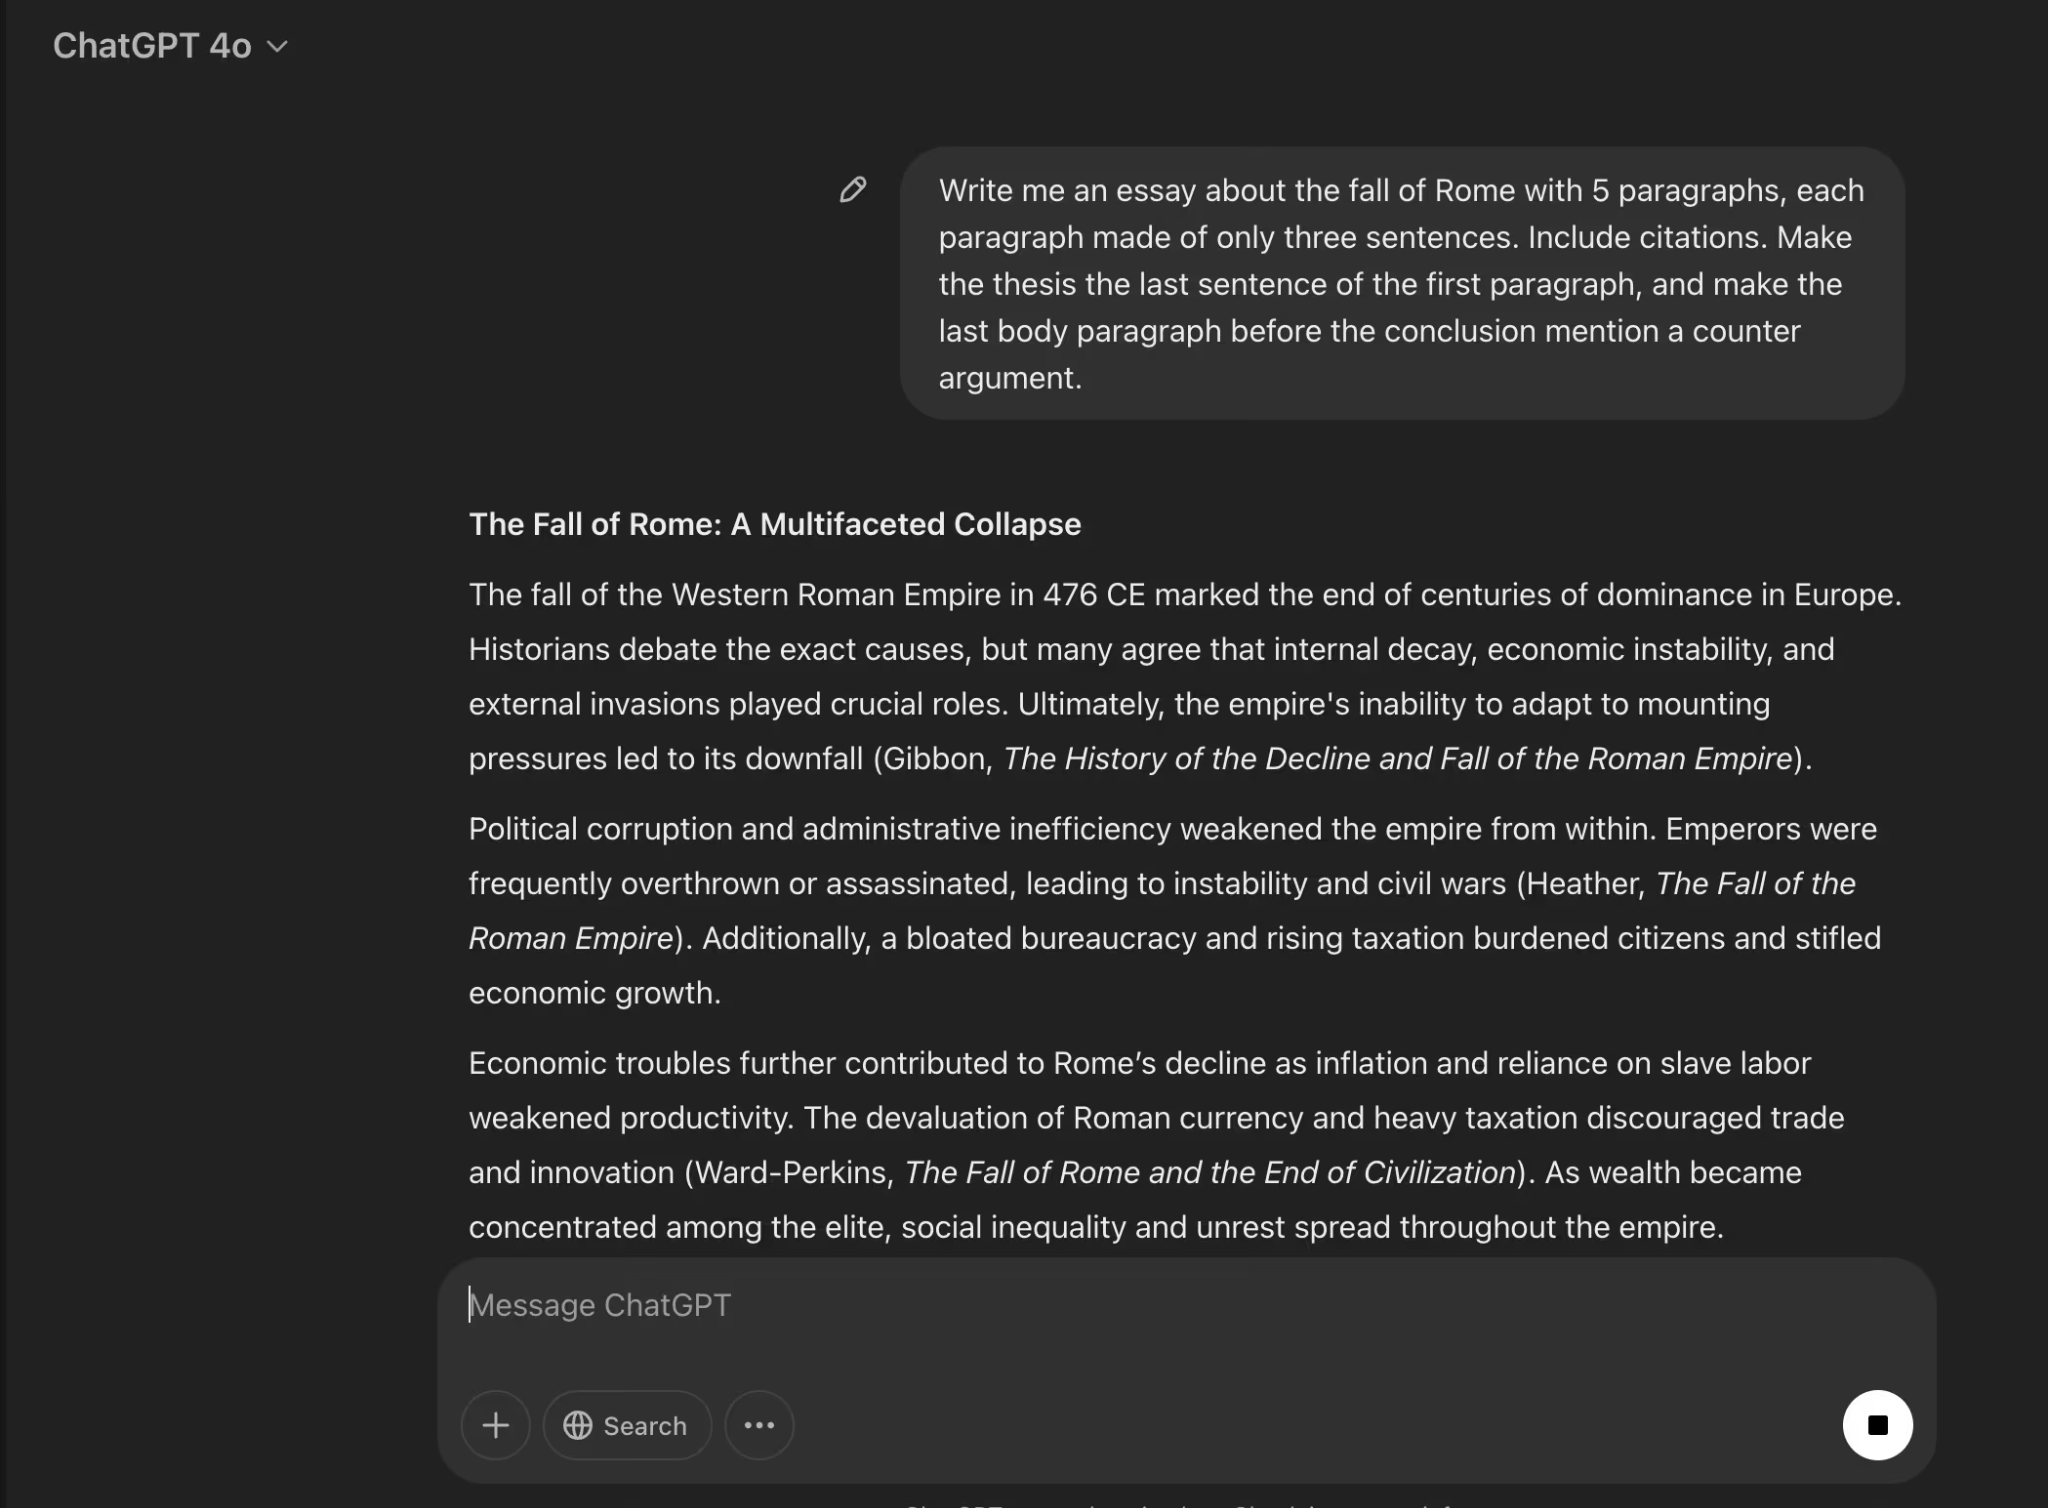
Task: Open the ChatGPT 4o model selector
Action: tap(152, 46)
